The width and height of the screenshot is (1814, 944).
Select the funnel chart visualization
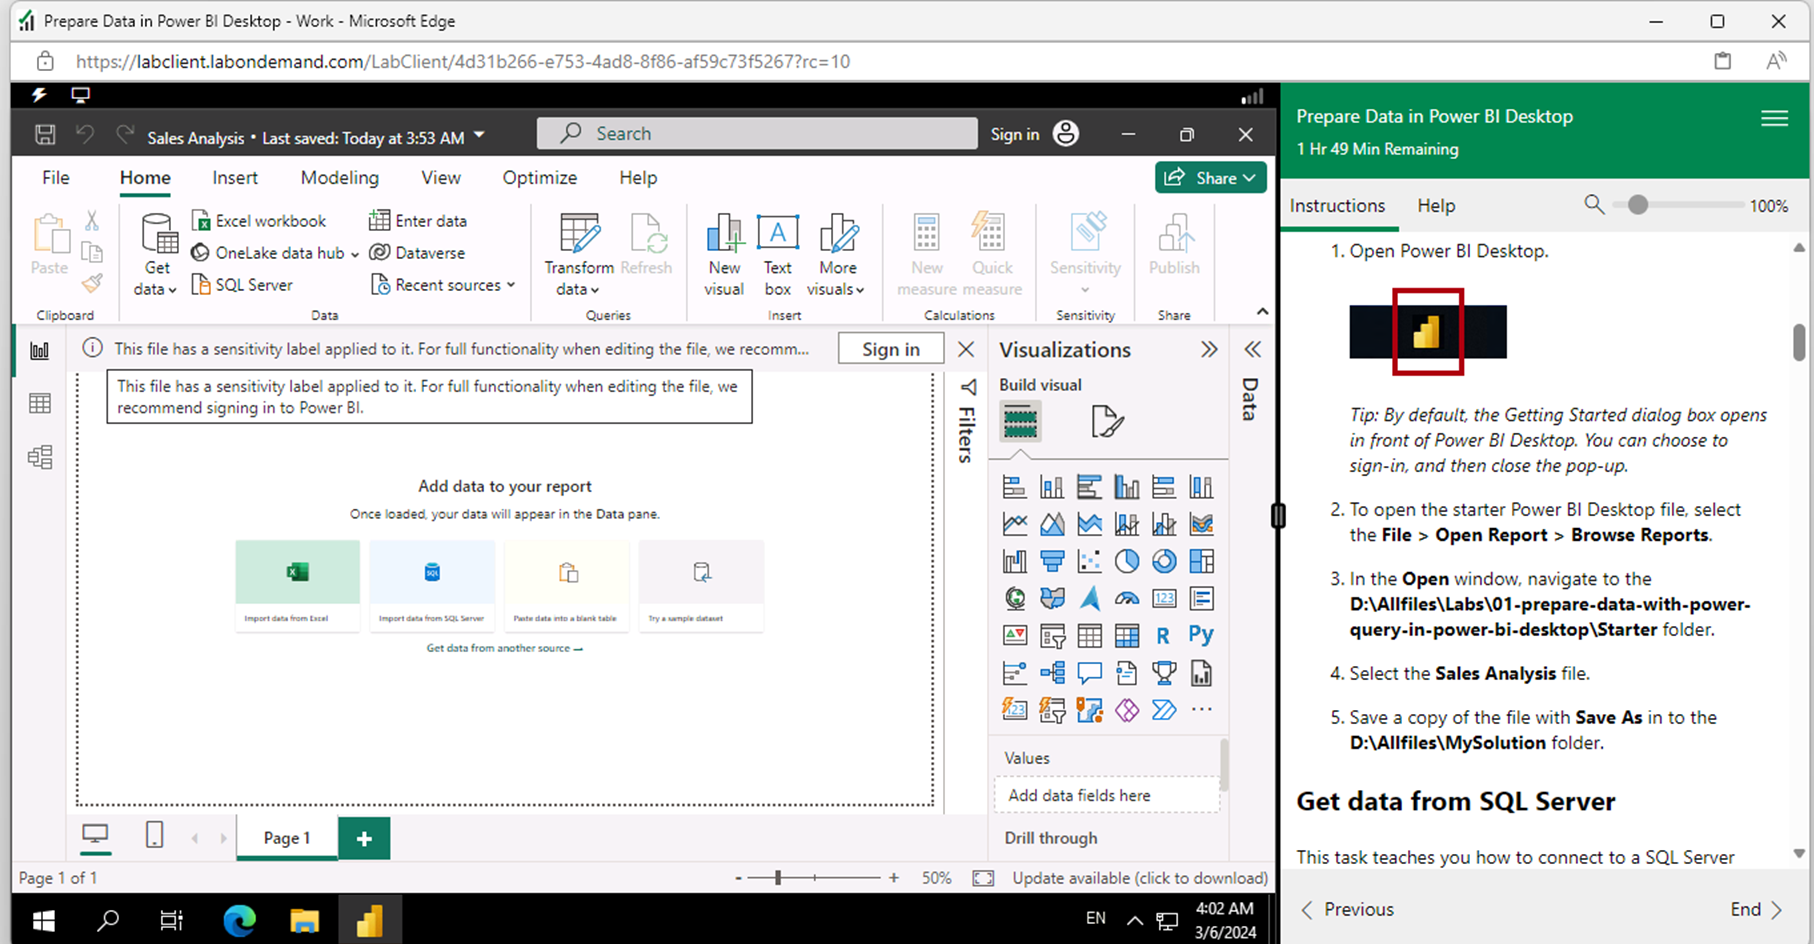(1052, 561)
